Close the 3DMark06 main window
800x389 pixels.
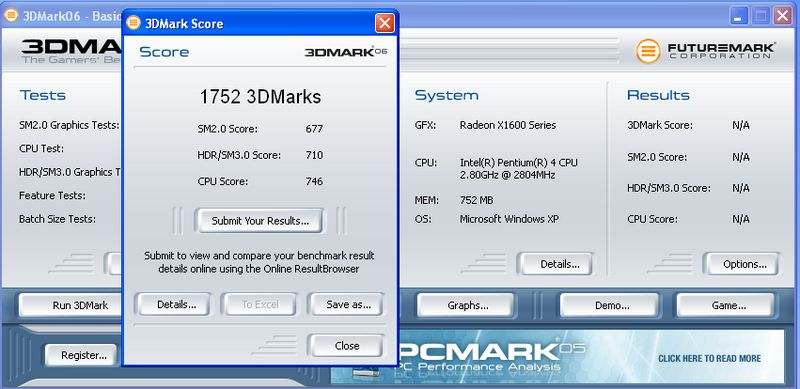782,16
